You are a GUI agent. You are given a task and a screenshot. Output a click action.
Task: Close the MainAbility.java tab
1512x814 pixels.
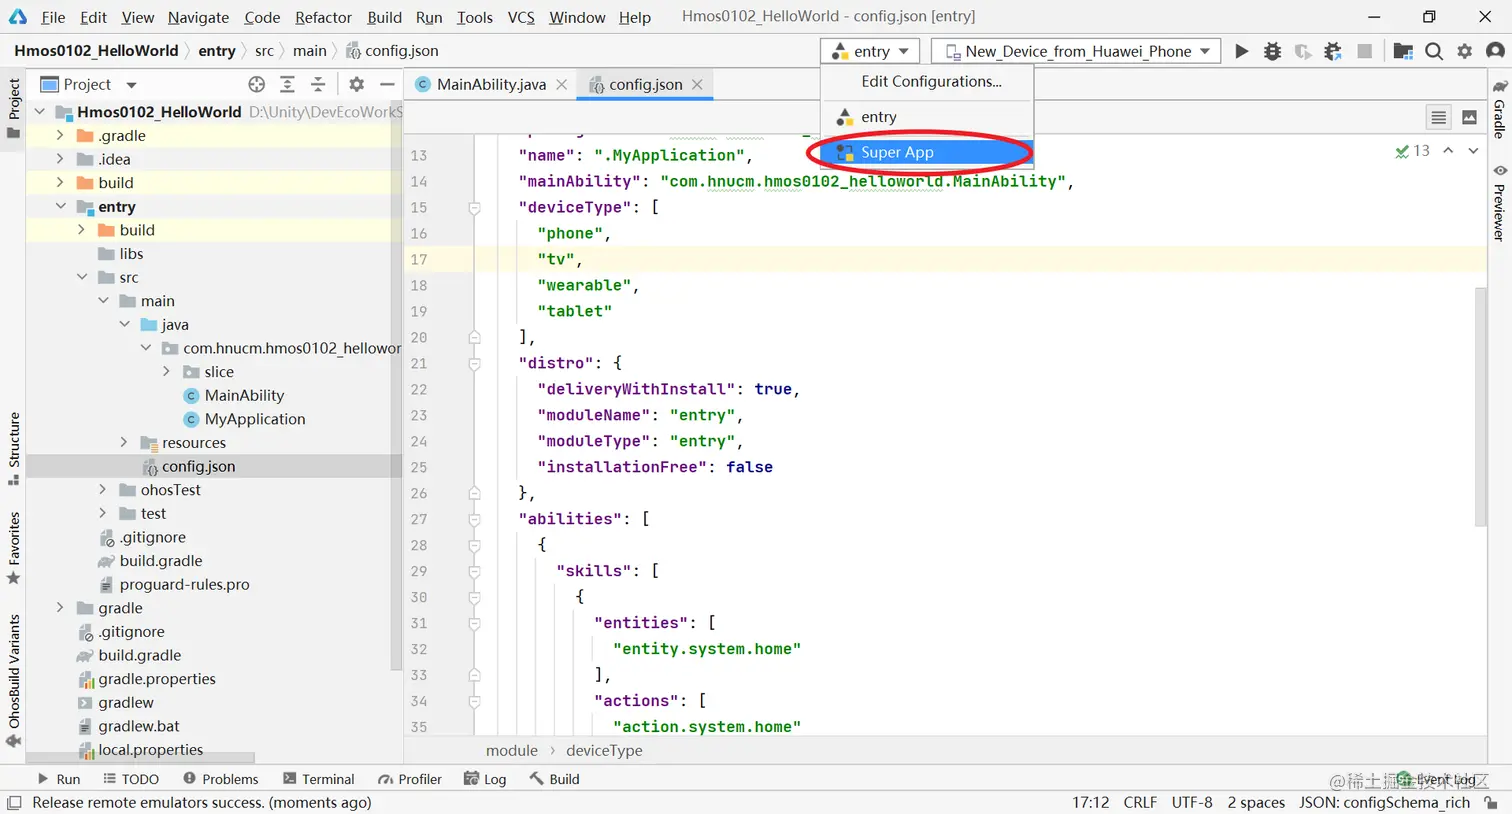click(562, 84)
